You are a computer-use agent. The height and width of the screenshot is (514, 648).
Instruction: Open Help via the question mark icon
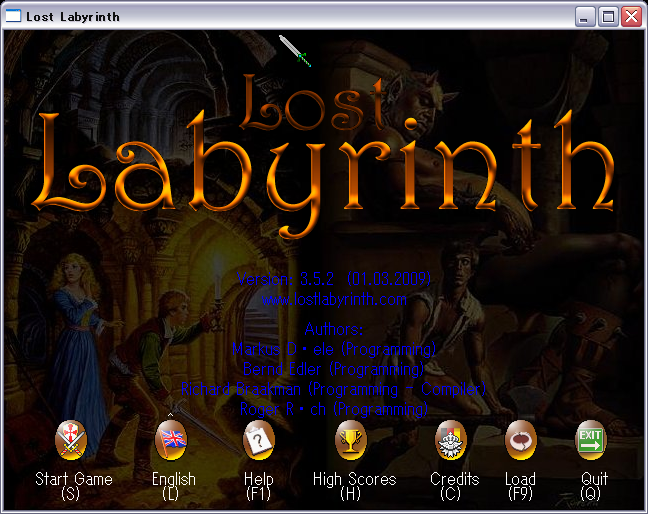tap(259, 440)
